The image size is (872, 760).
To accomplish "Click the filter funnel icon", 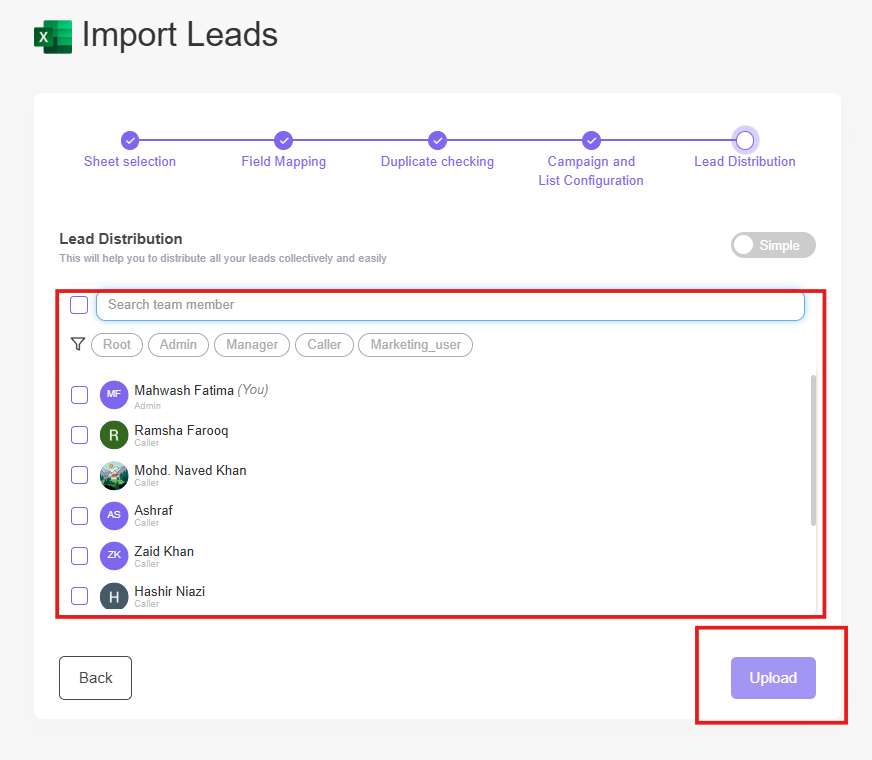I will (78, 344).
